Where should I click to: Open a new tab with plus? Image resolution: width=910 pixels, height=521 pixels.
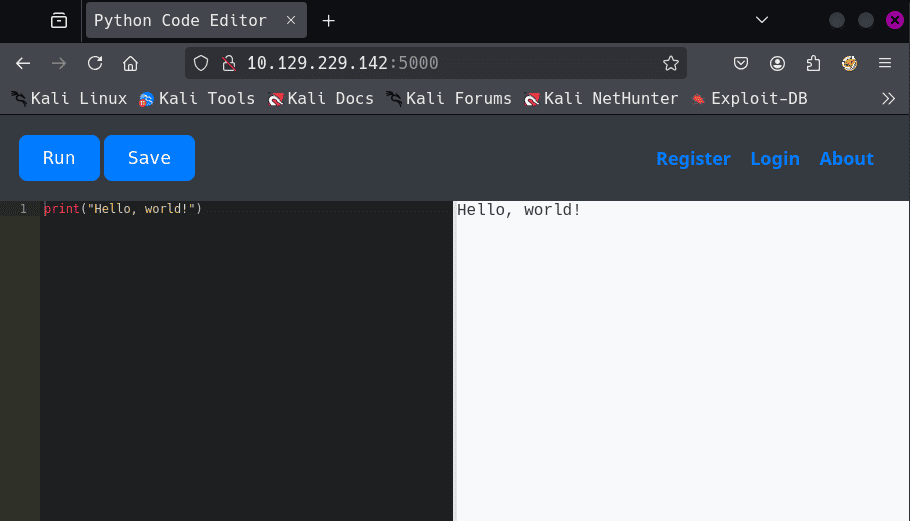328,20
